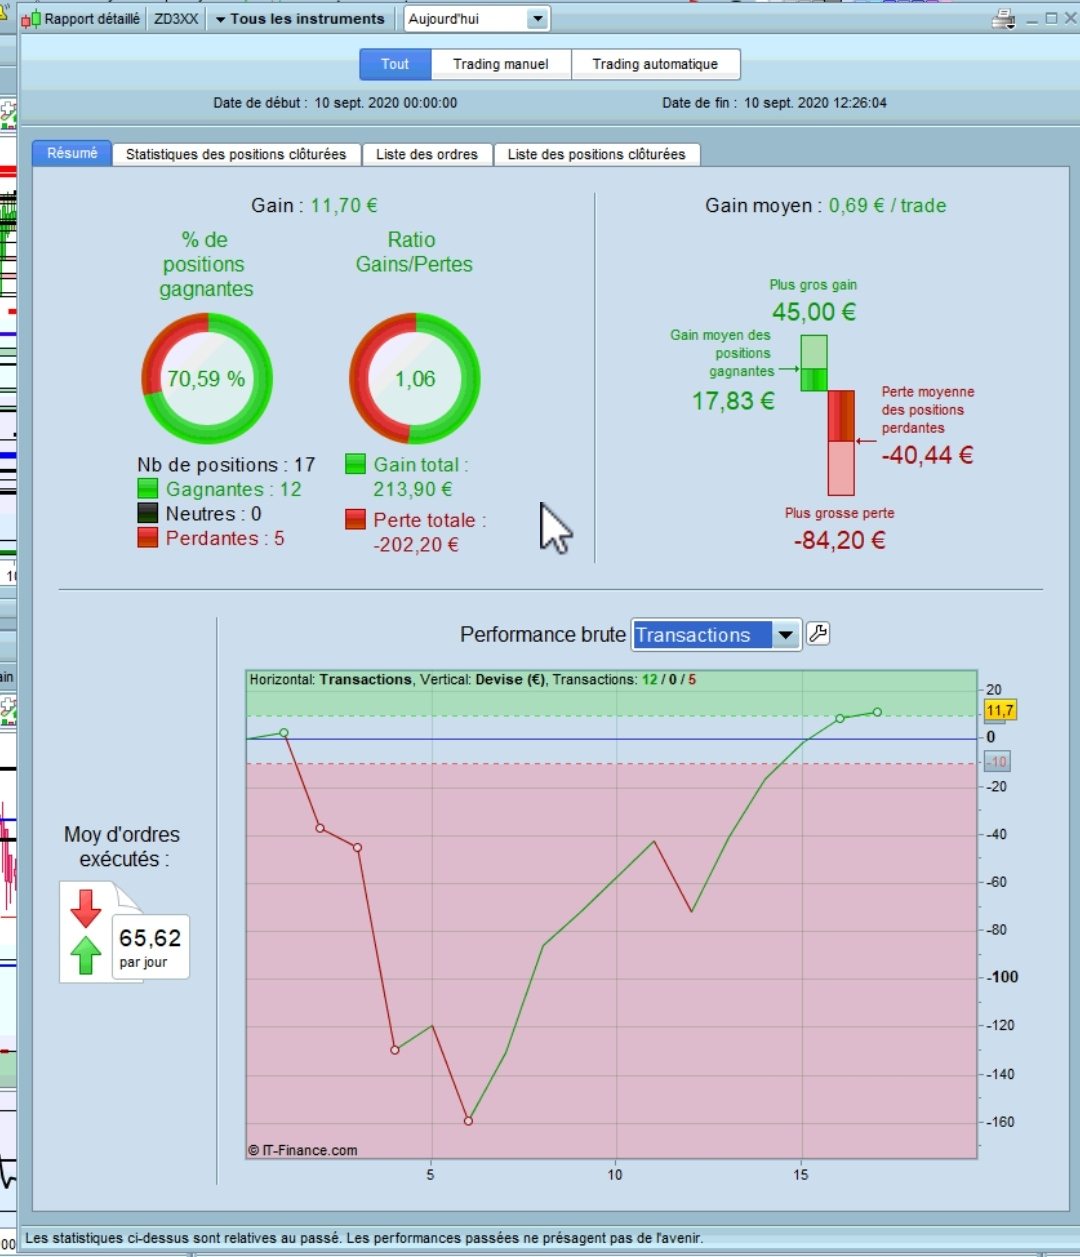Open the chart settings wrench icon

tap(818, 634)
